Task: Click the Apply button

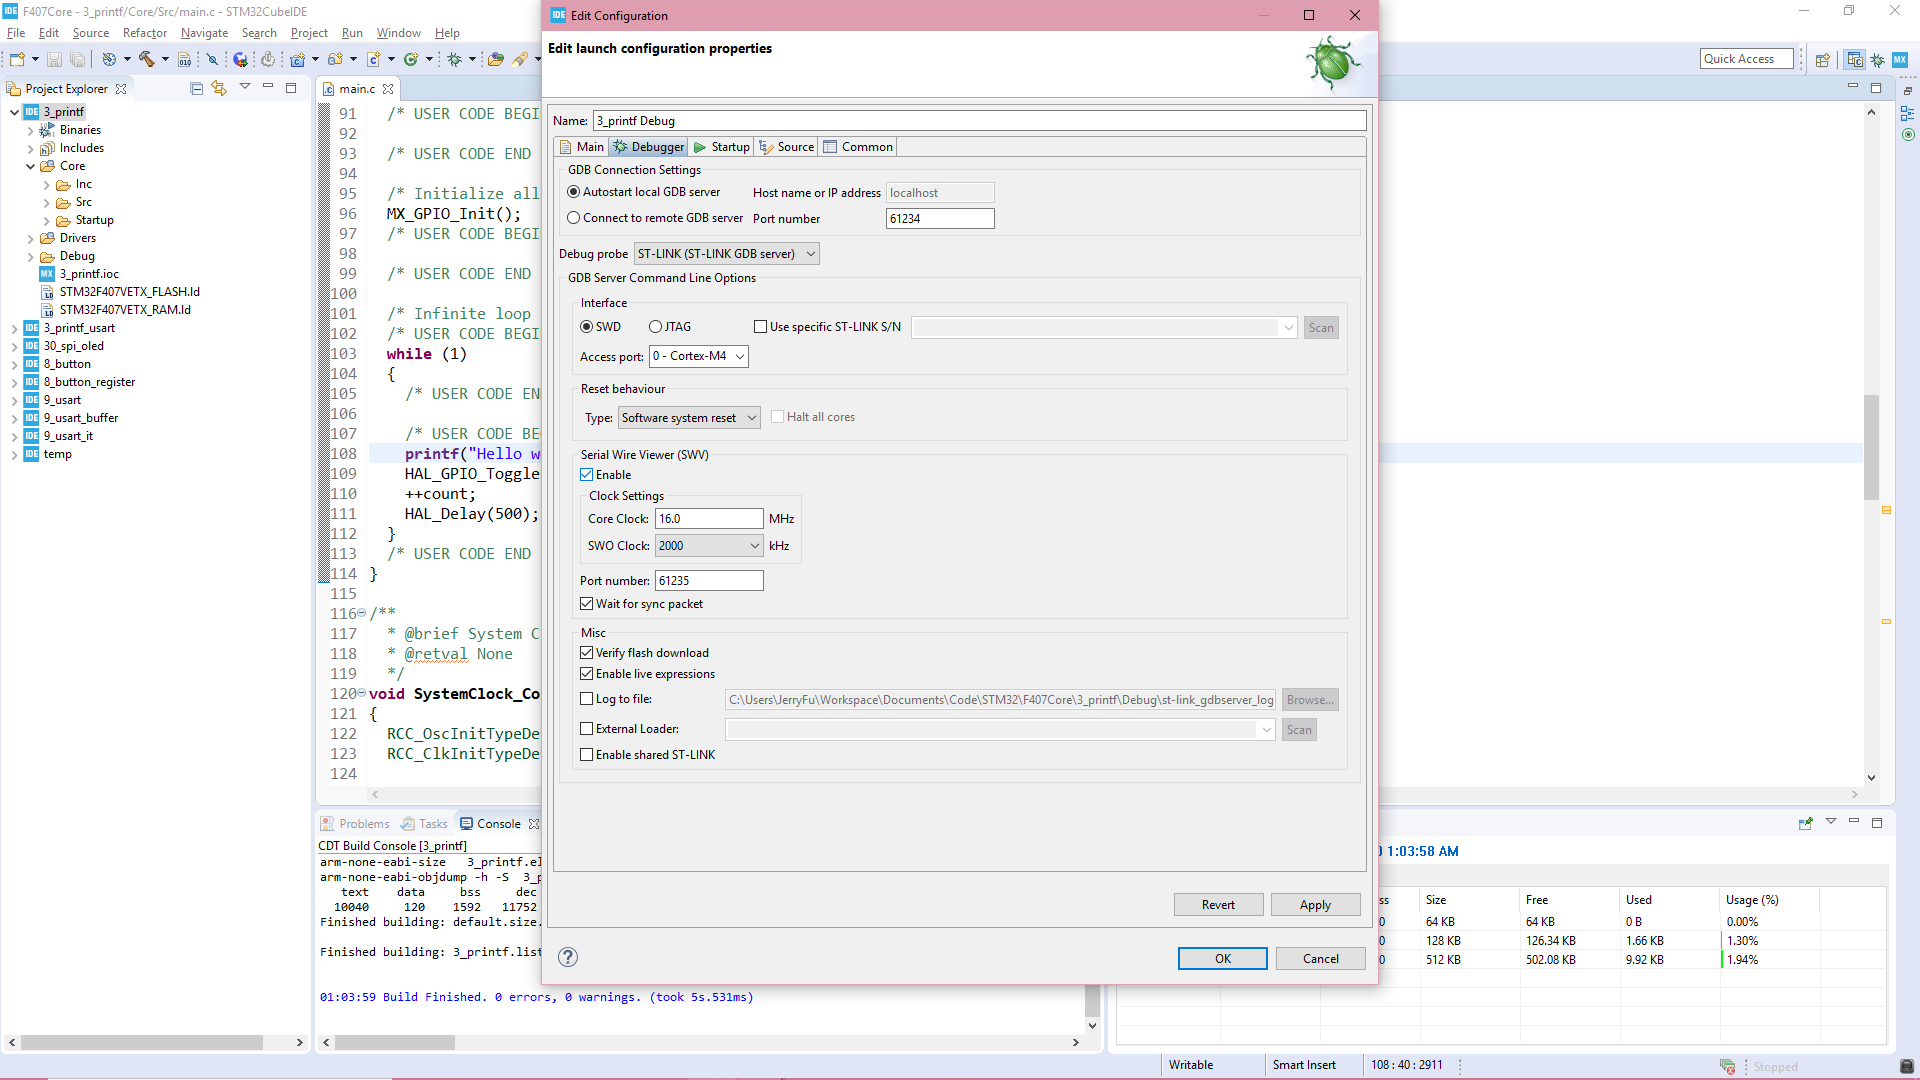Action: pyautogui.click(x=1315, y=904)
